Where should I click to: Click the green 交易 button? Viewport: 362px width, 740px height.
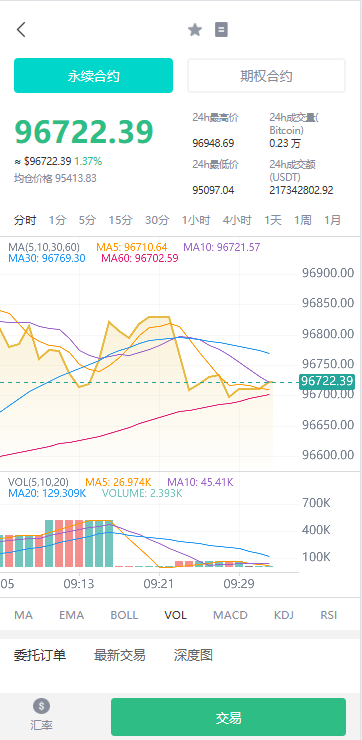point(228,717)
